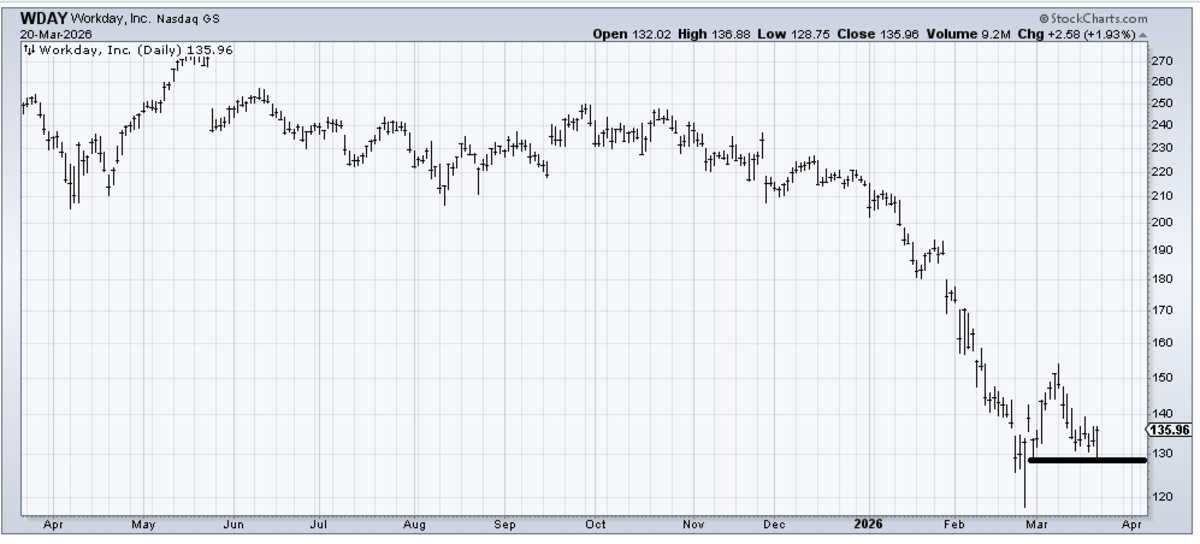Click the 120 price axis label
The image size is (1200, 544).
[1161, 497]
